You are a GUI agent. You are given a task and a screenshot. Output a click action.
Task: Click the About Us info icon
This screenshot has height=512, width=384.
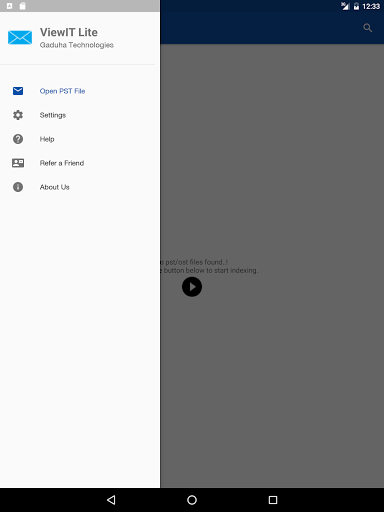click(18, 187)
